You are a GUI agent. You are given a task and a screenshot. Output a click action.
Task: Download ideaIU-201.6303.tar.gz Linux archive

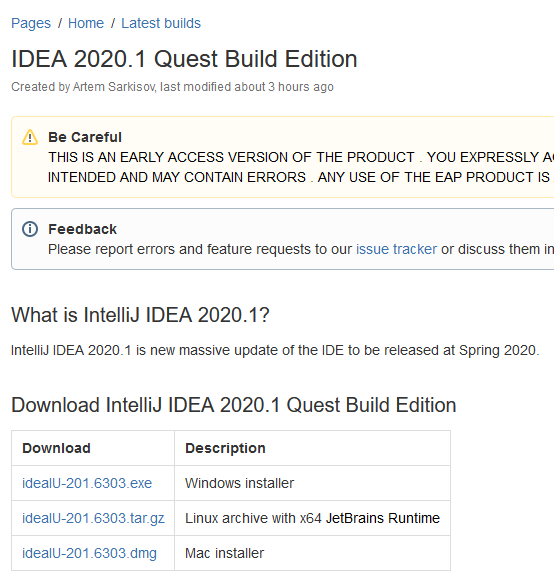pyautogui.click(x=93, y=518)
